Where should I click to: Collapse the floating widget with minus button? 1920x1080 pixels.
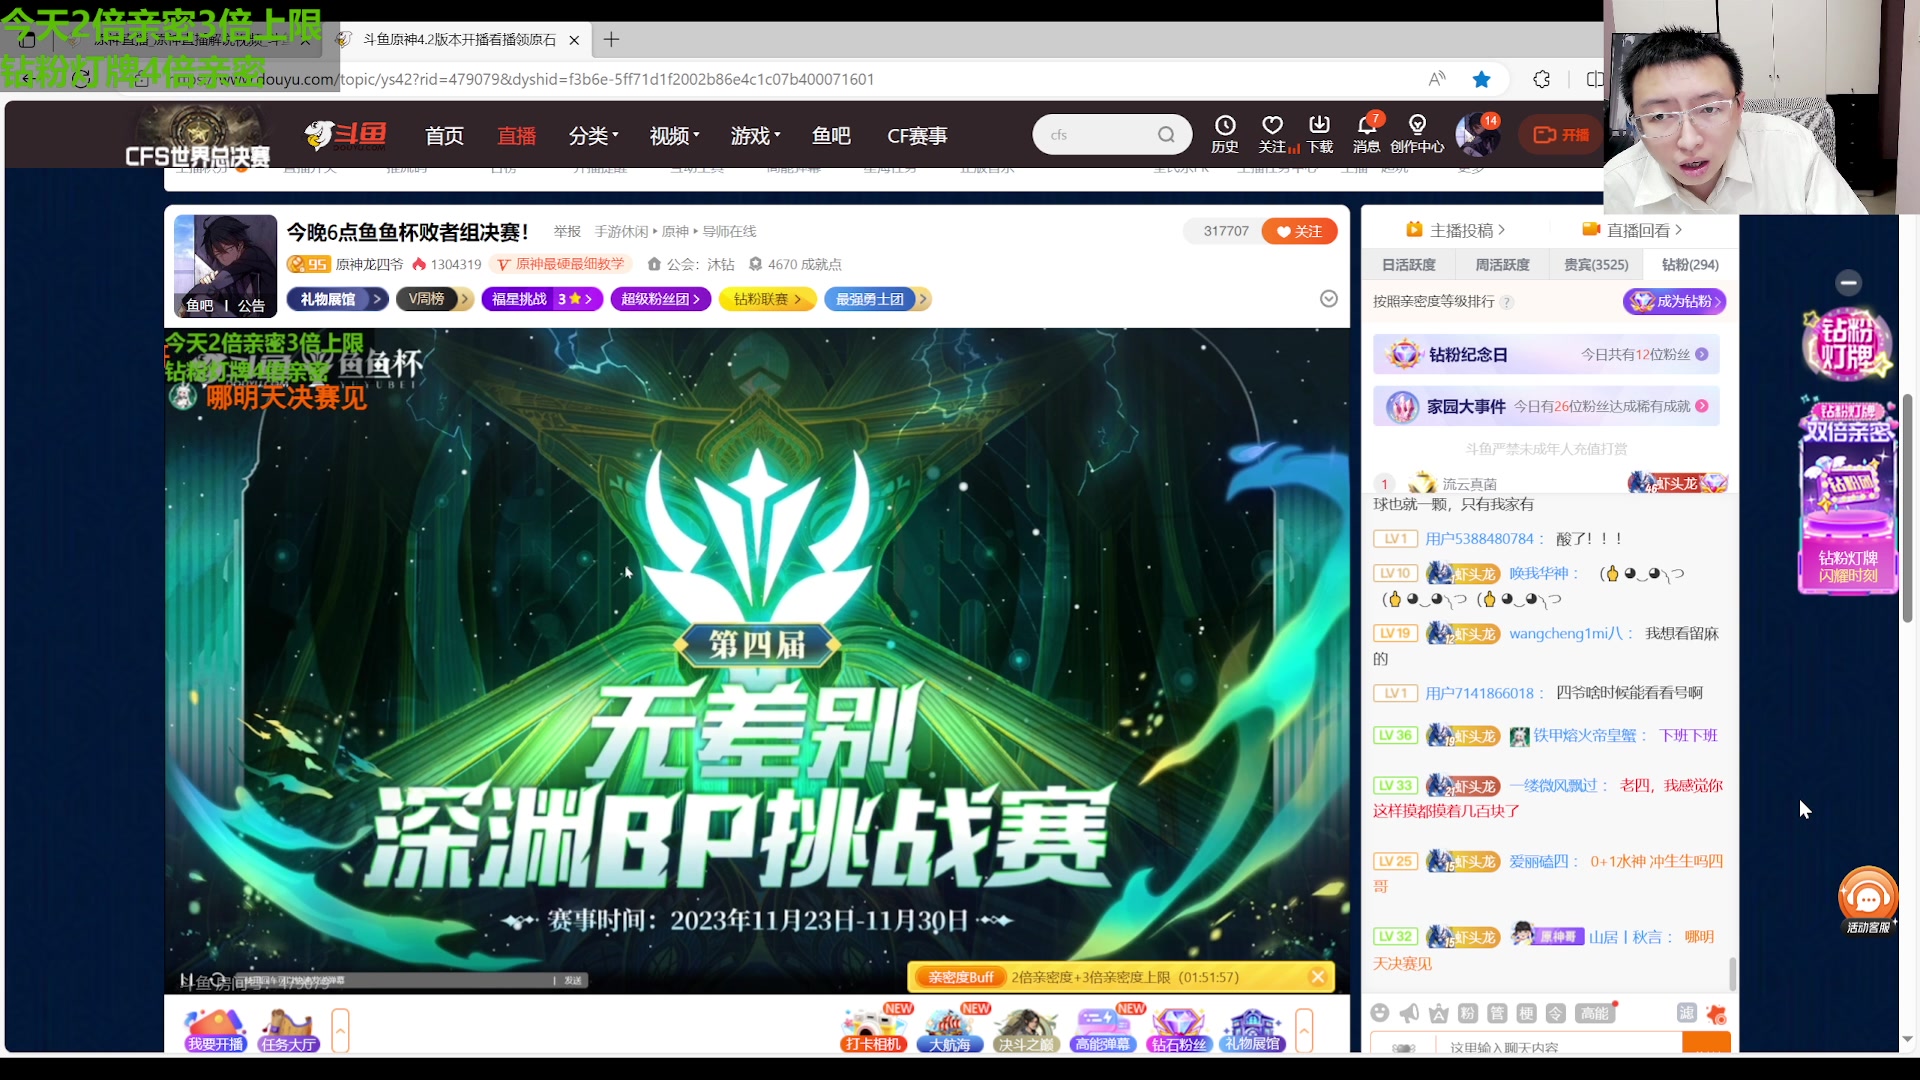point(1848,283)
